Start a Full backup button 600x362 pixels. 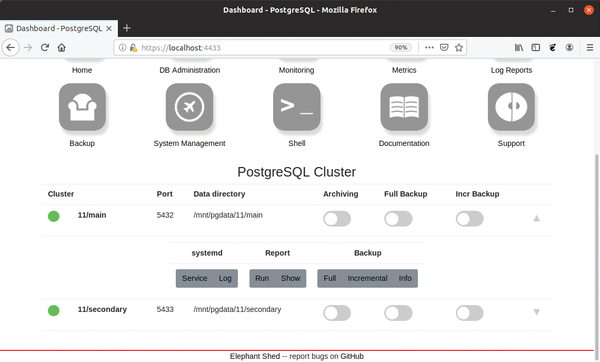click(329, 278)
